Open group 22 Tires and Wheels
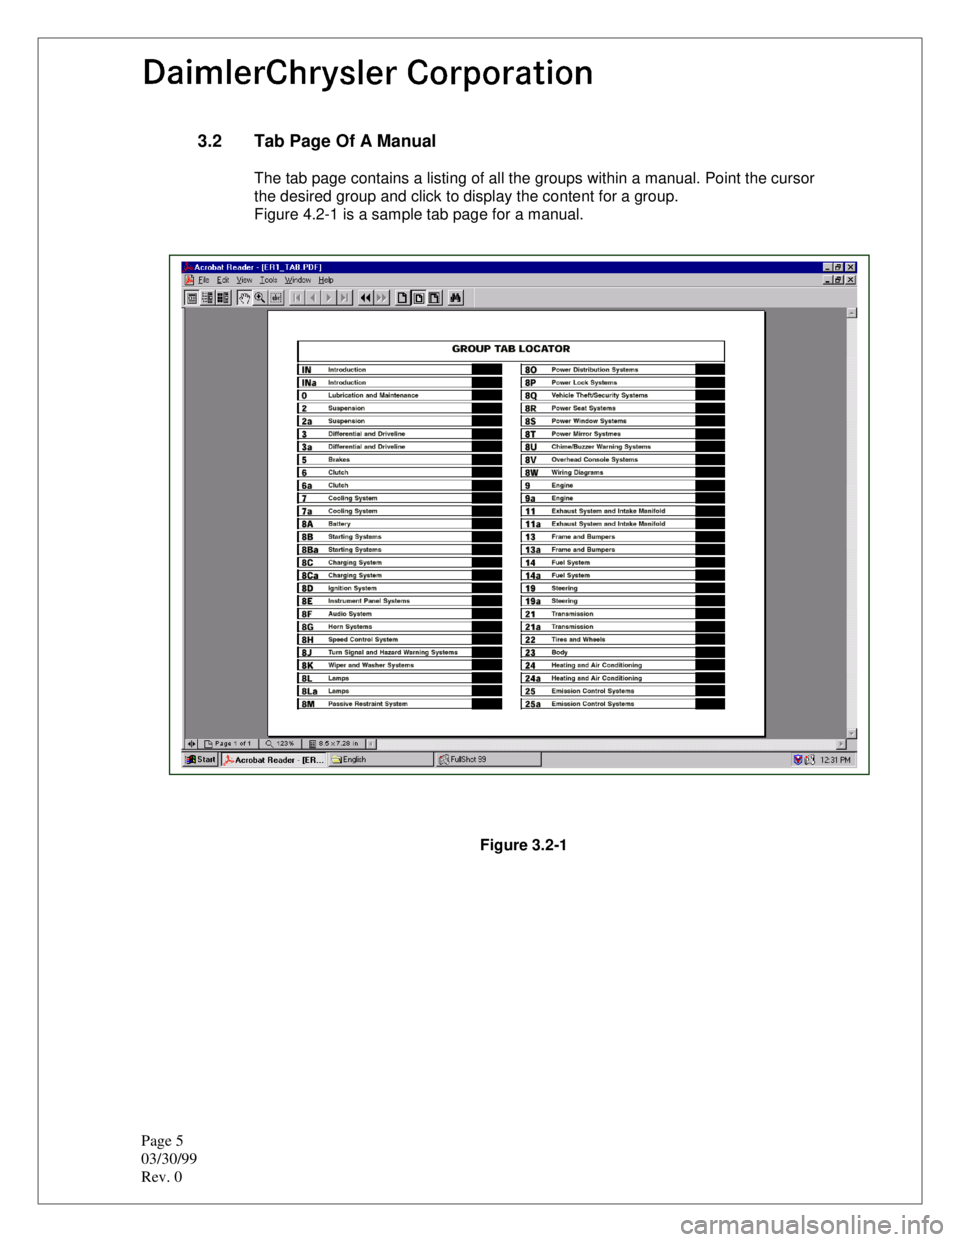The image size is (960, 1242). 623,640
